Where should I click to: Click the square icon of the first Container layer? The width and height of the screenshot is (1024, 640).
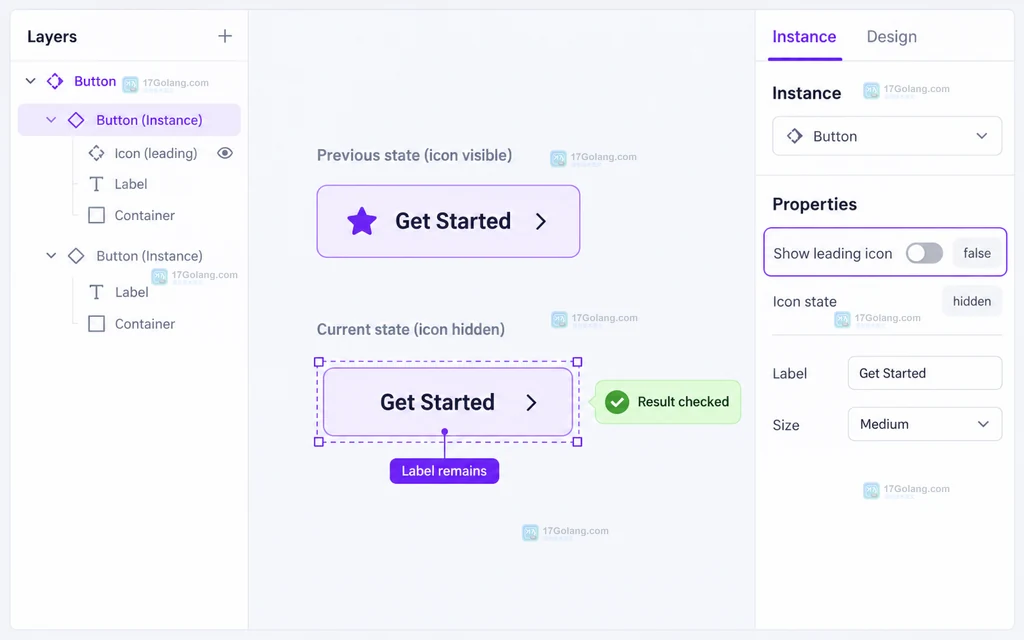click(96, 215)
